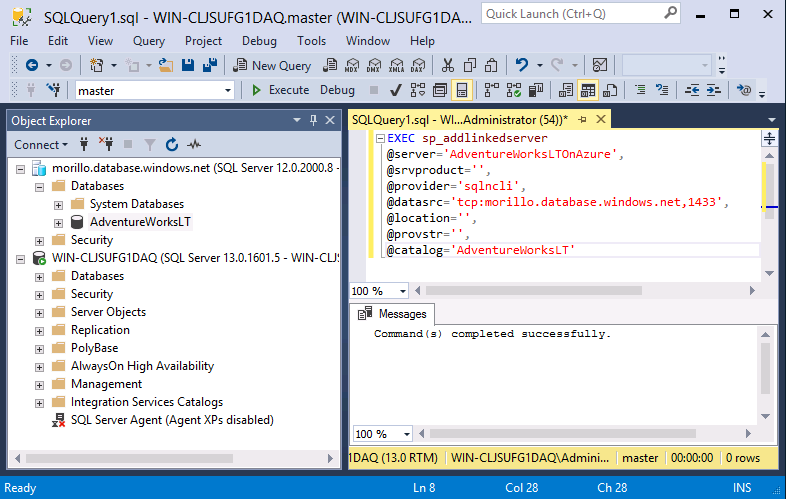Image resolution: width=786 pixels, height=499 pixels.
Task: Open the Activity Monitor icon
Action: point(600,65)
